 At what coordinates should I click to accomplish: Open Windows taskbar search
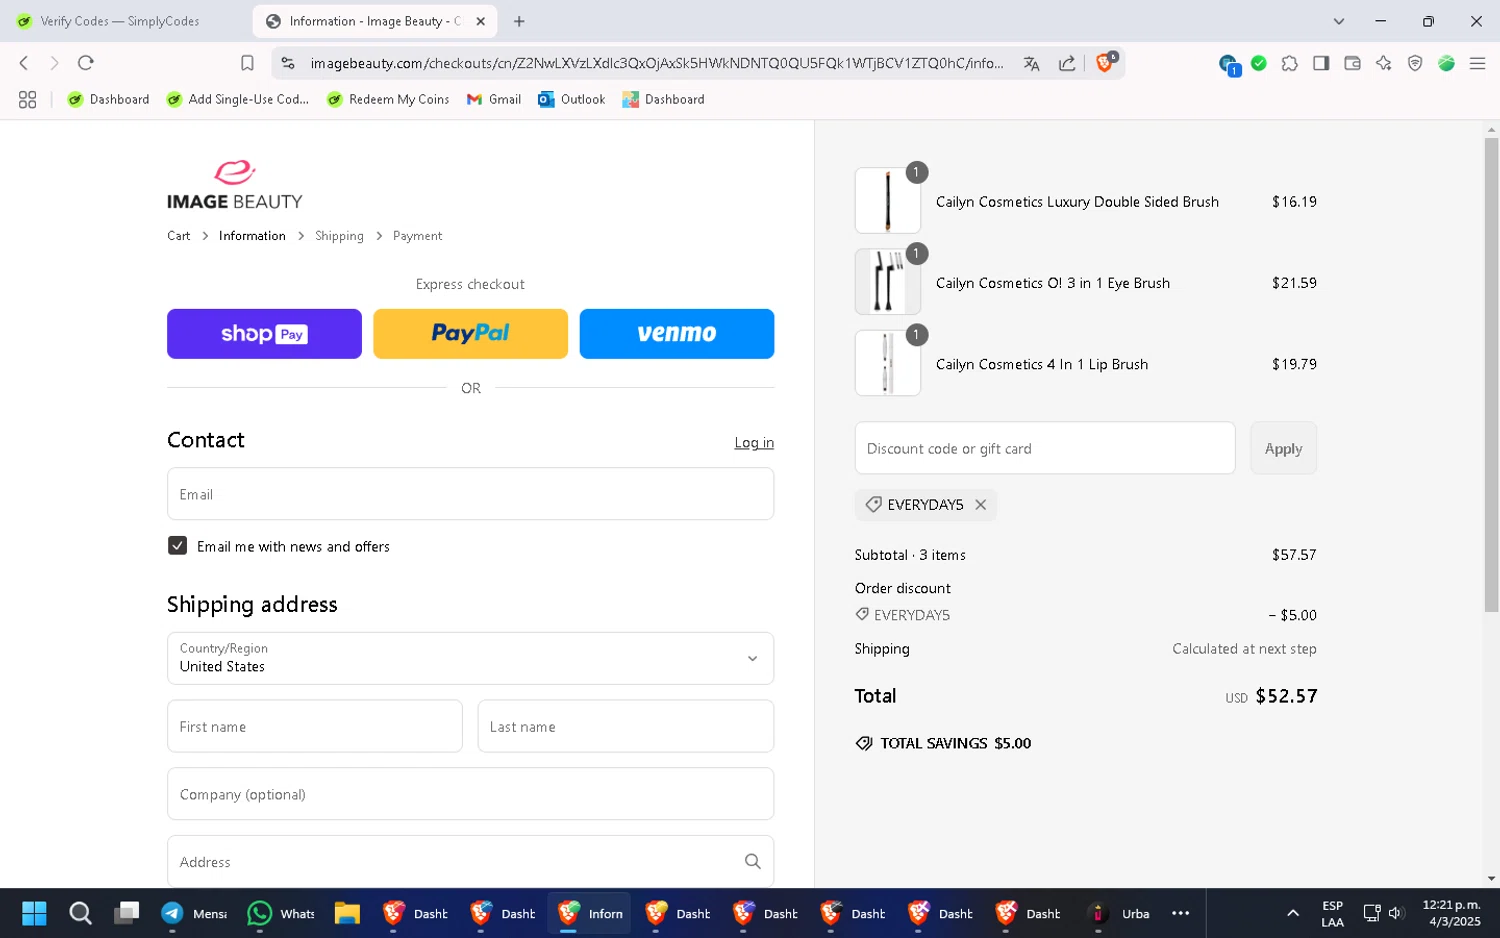pos(80,913)
